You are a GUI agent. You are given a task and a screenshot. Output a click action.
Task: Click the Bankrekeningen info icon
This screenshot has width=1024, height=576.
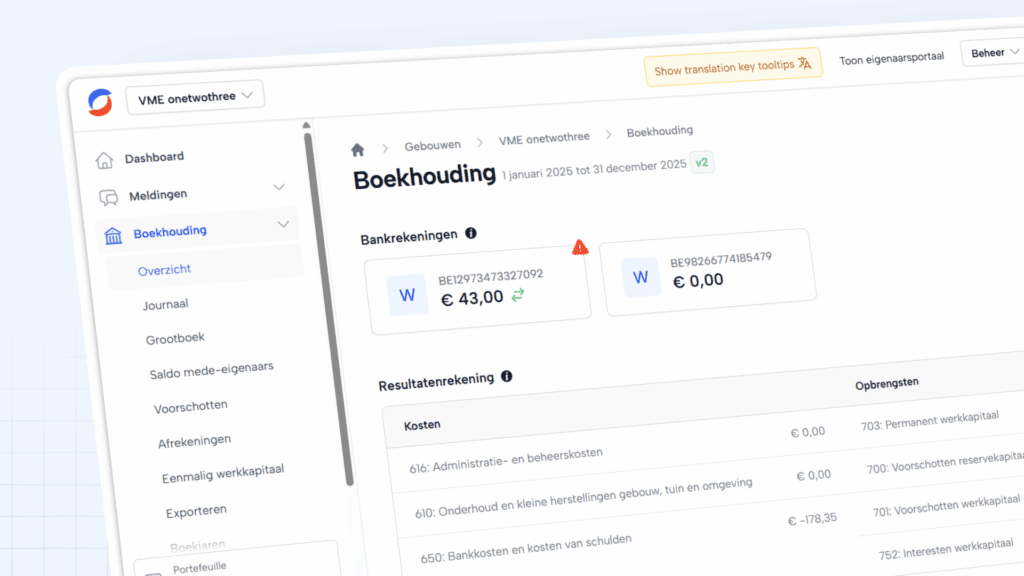pos(470,233)
